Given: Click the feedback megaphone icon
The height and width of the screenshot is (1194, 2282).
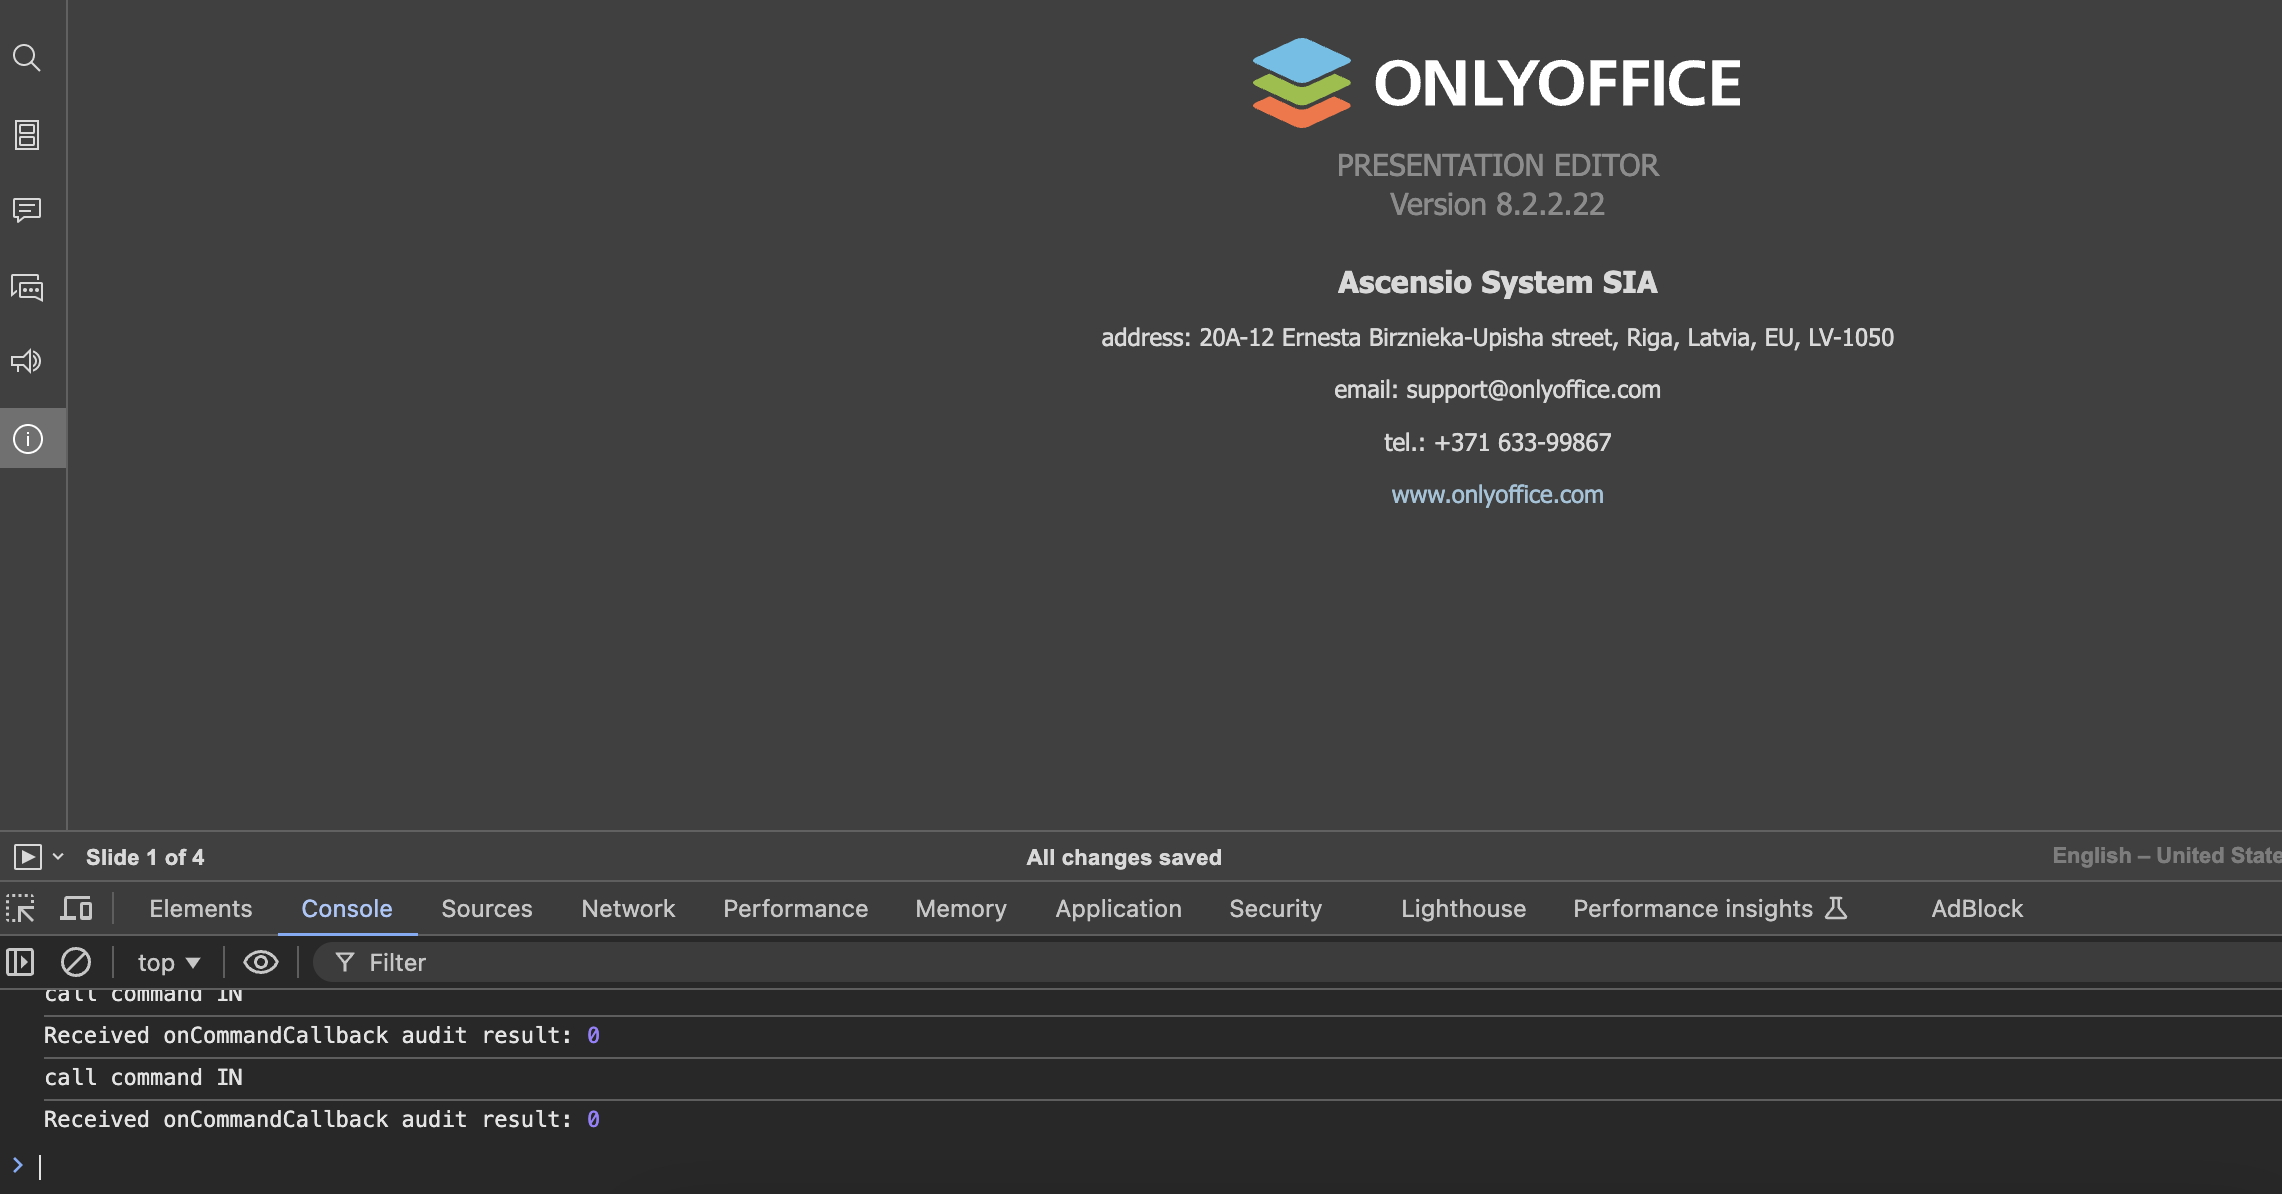Looking at the screenshot, I should (x=27, y=361).
